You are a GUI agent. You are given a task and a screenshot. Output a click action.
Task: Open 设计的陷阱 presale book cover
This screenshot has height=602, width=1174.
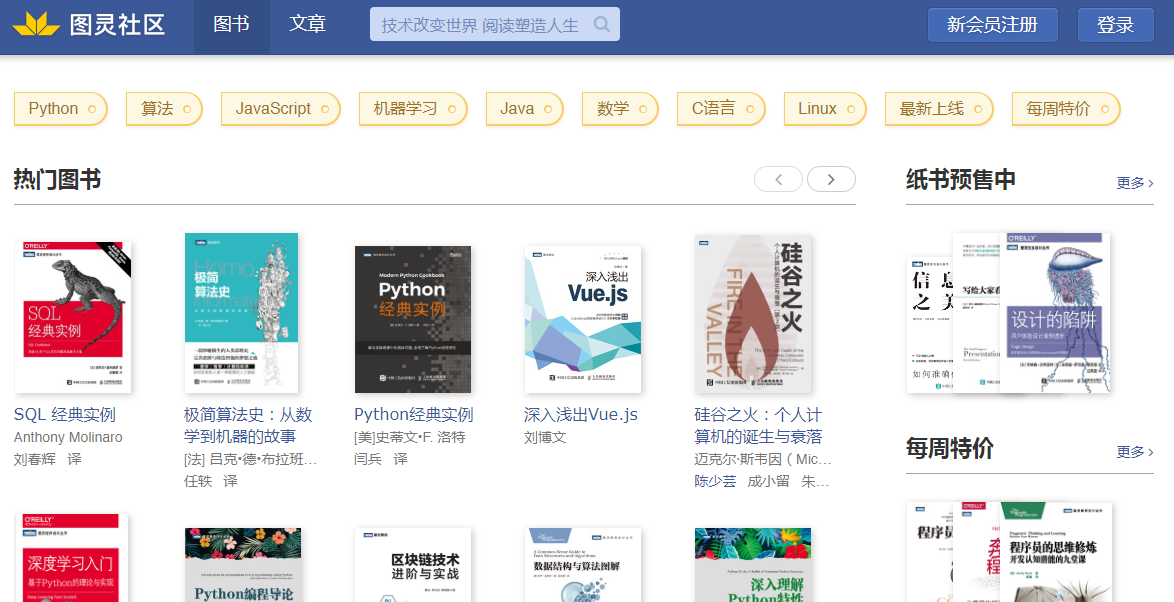click(1054, 312)
